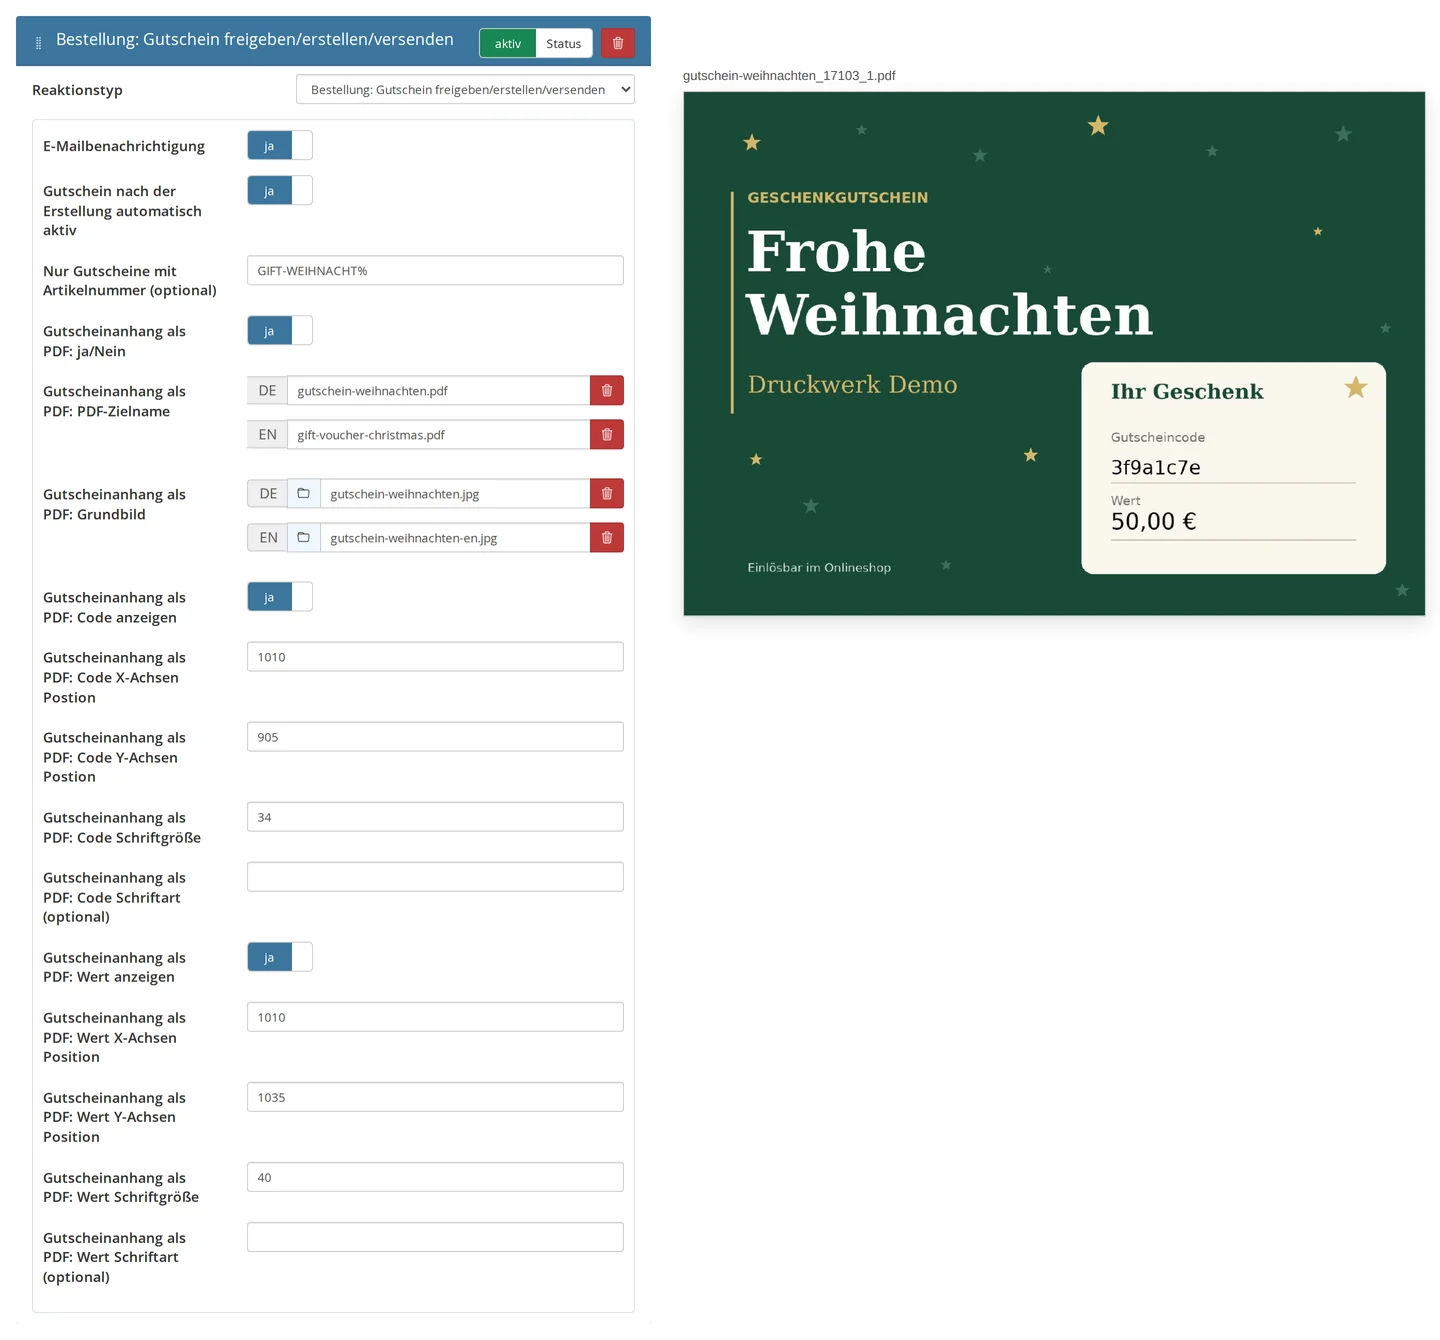1440x1340 pixels.
Task: Click Code Schriftgröße field 34
Action: point(435,817)
